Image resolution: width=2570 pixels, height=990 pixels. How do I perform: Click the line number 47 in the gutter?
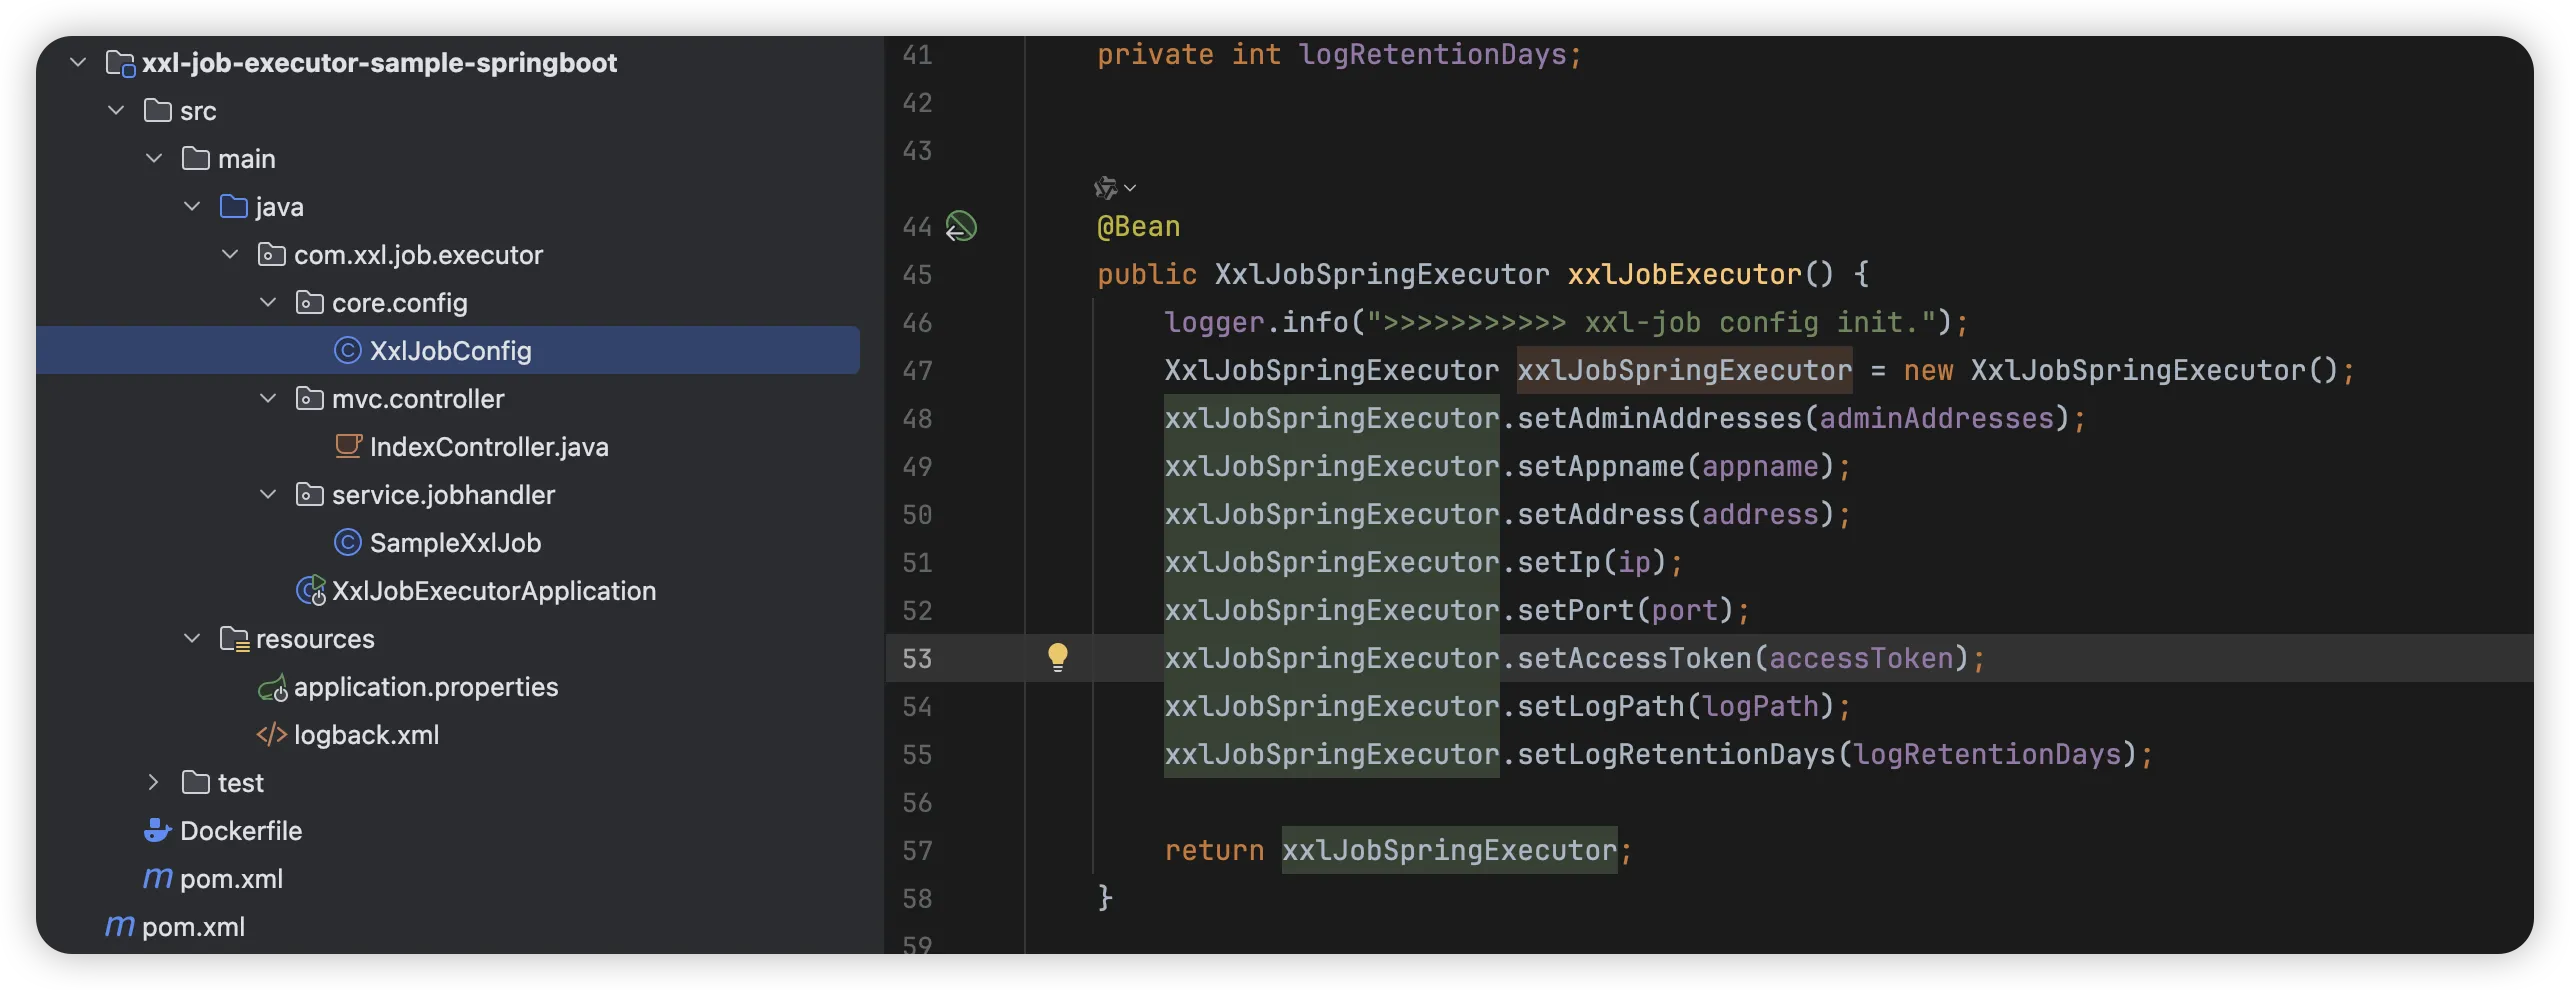point(916,371)
